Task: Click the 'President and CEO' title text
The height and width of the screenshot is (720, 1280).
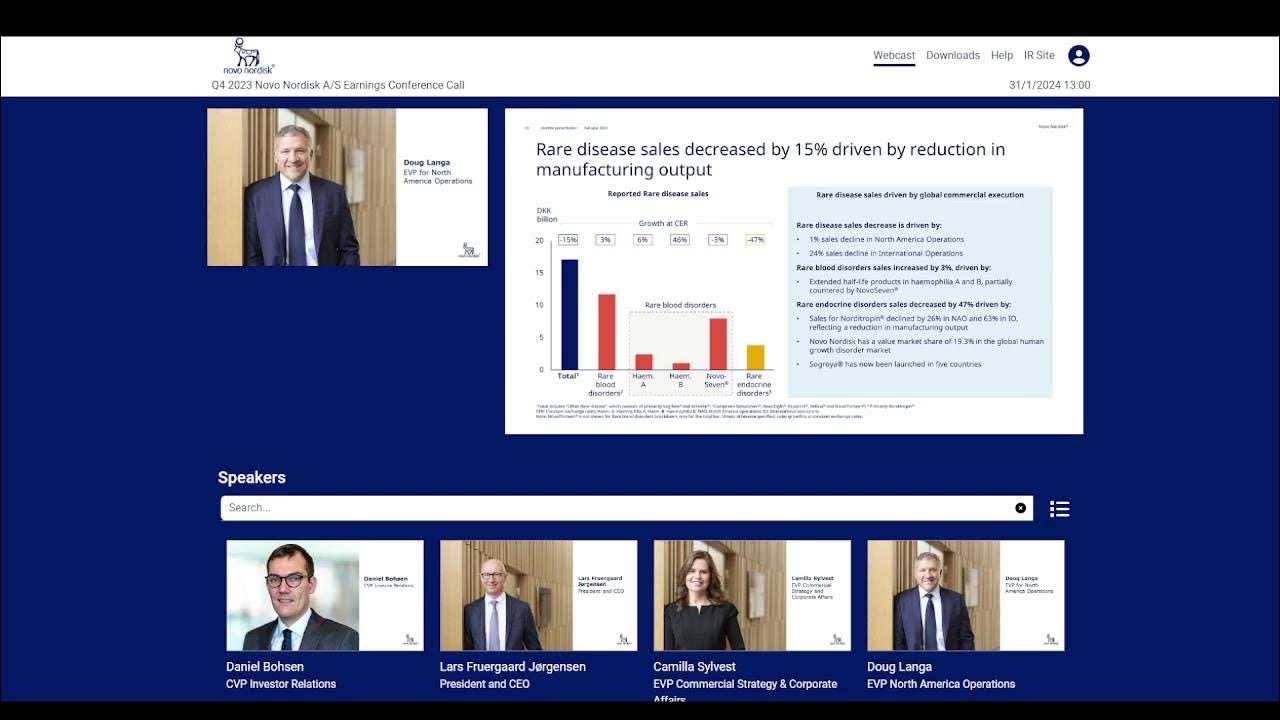Action: [484, 684]
